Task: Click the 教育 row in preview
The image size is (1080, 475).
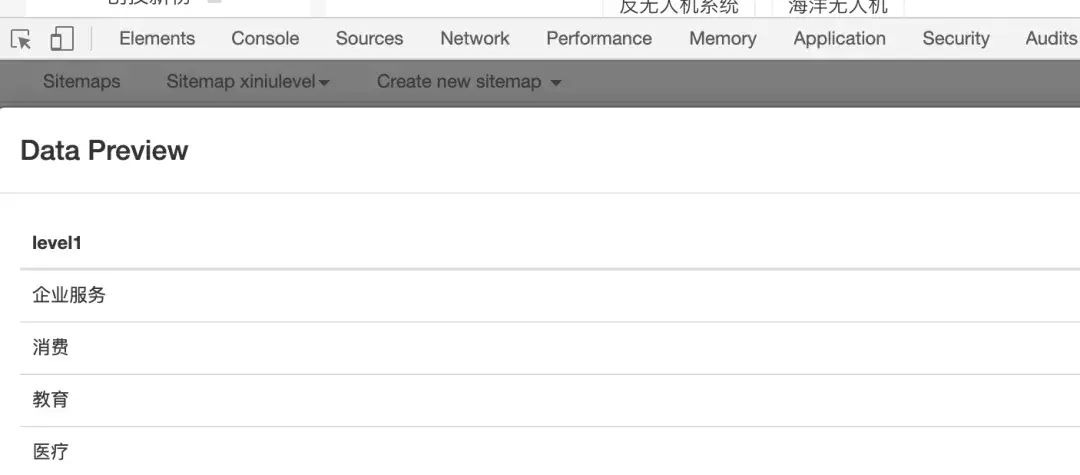Action: tap(550, 400)
